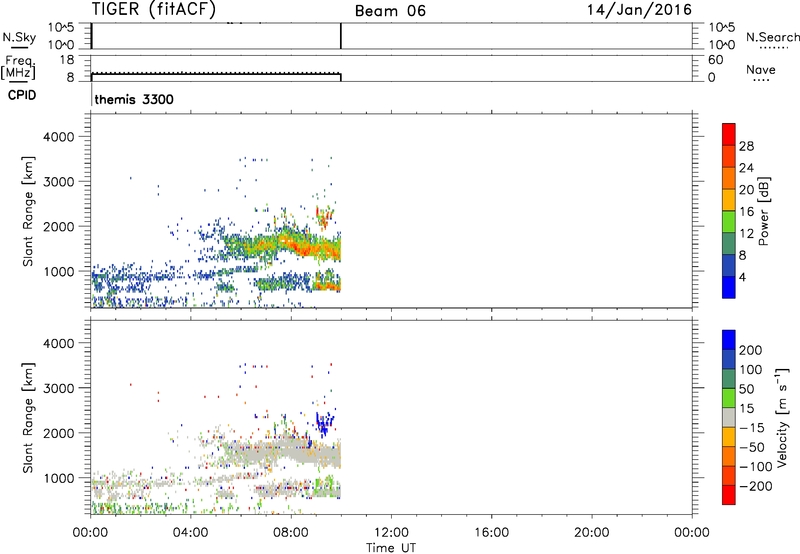800x554 pixels.
Task: Click the '60' Nave axis tick
Action: [716, 60]
